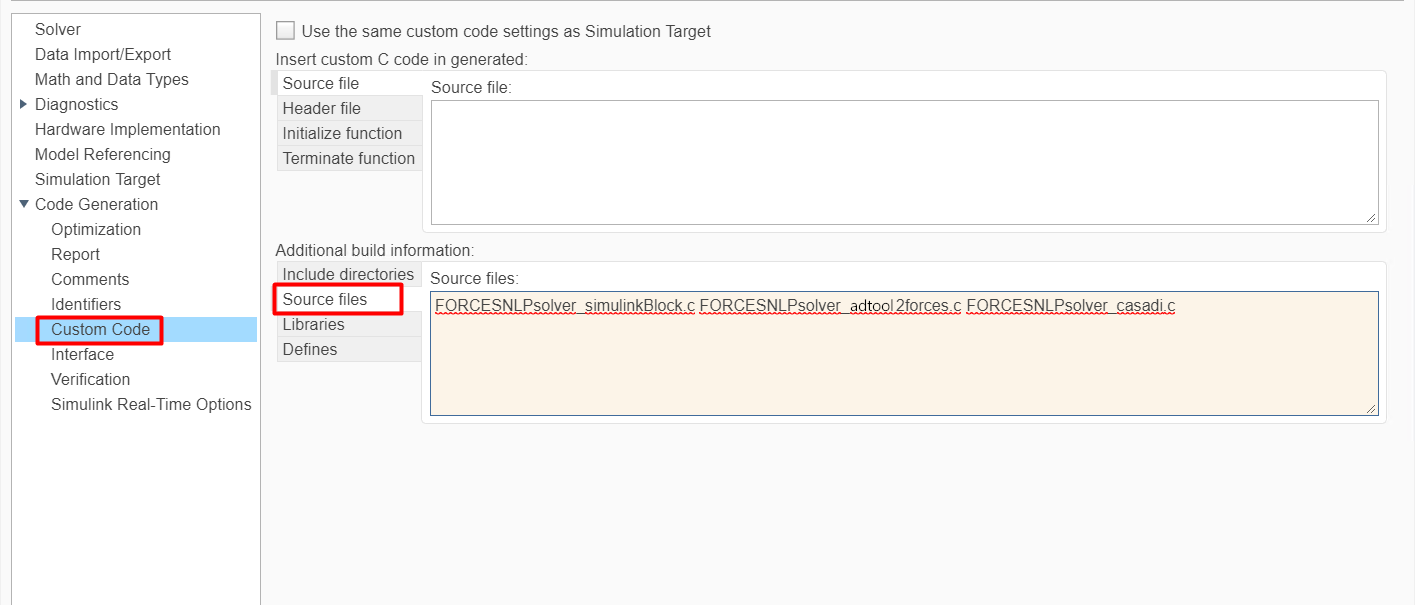
Task: Enable 'Use the same custom code settings' checkbox
Action: coord(286,31)
